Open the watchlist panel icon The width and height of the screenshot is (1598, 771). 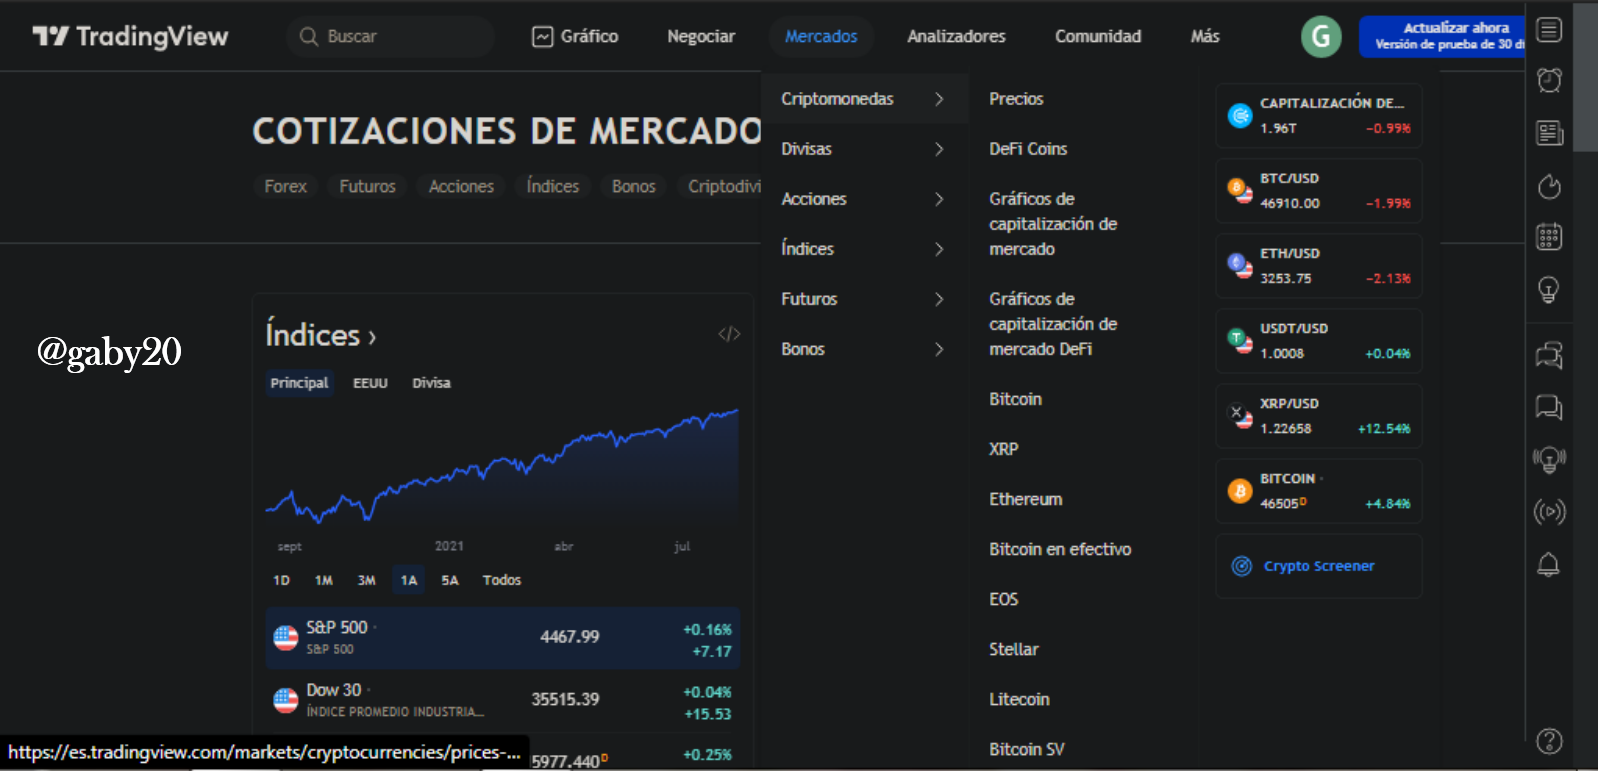(x=1549, y=30)
